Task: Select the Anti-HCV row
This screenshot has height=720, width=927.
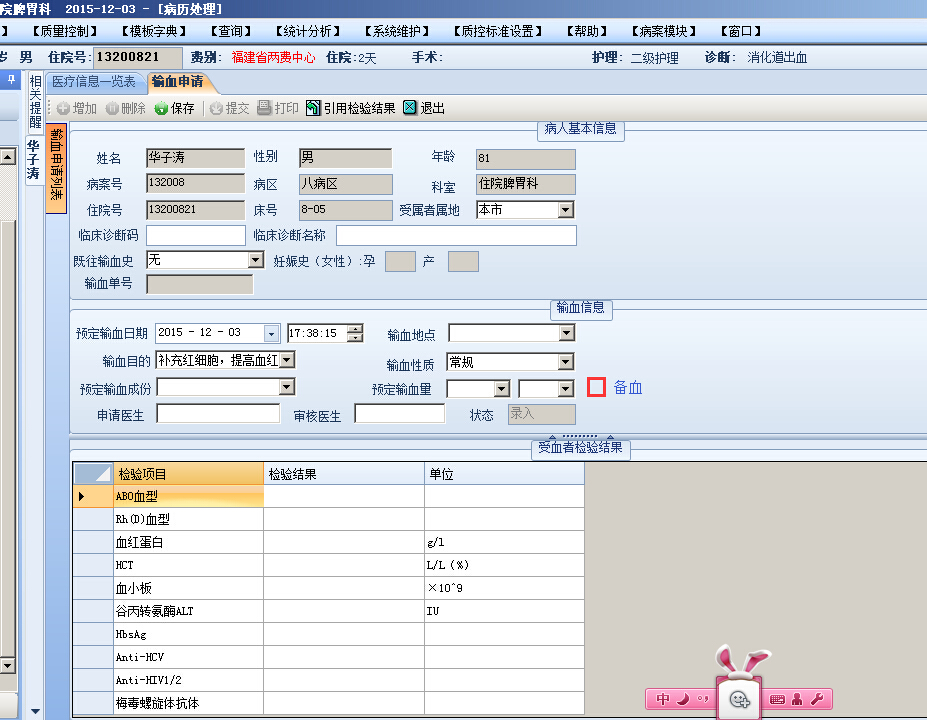Action: (x=329, y=657)
